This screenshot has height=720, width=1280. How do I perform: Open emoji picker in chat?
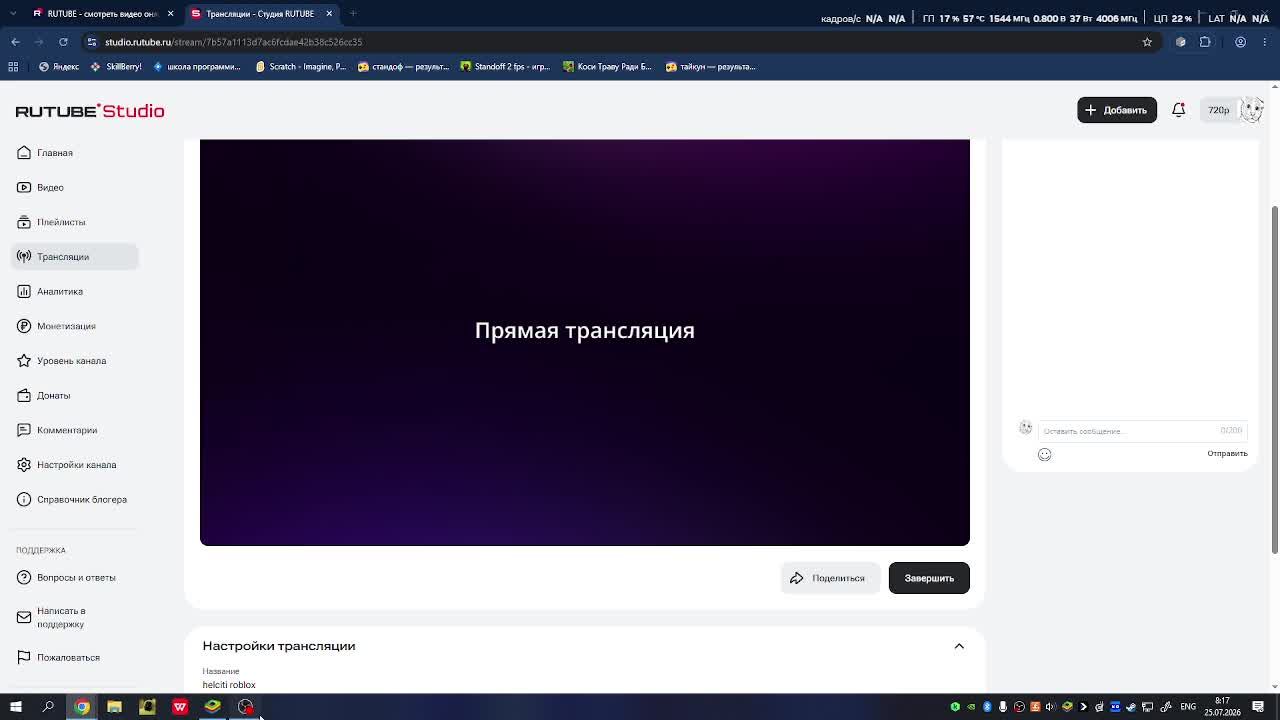1044,454
